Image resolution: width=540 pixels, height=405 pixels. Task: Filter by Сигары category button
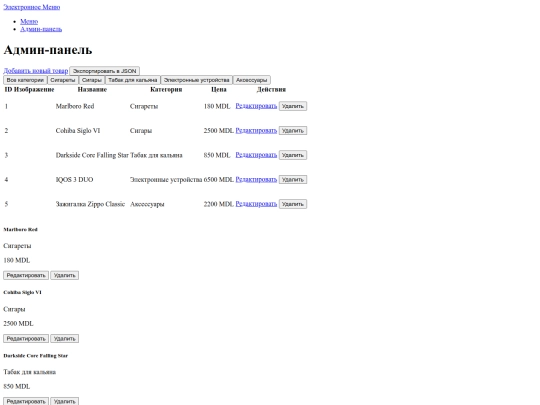[92, 80]
